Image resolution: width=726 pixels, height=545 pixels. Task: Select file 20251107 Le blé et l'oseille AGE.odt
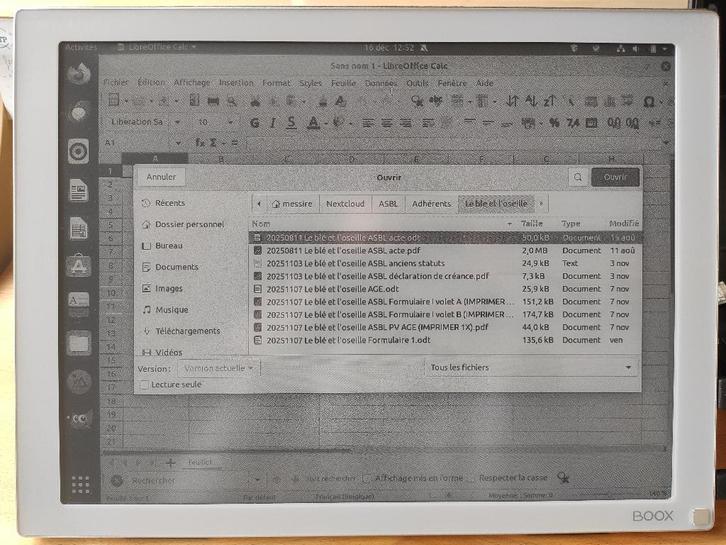tap(445, 288)
